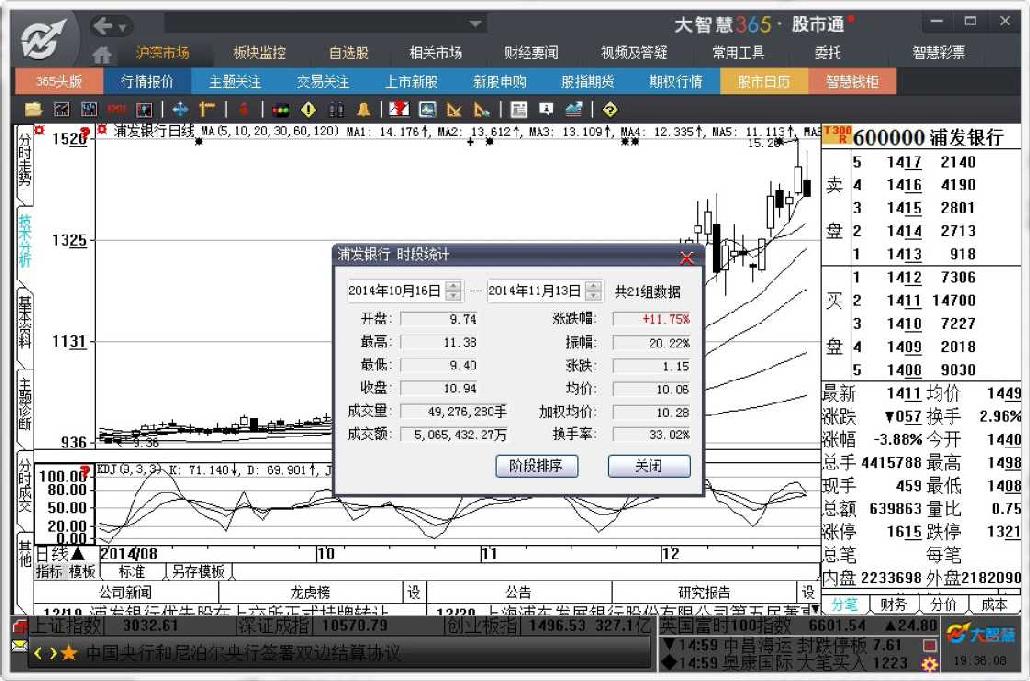The width and height of the screenshot is (1030, 681).
Task: Click the 另存模板 template tab
Action: click(198, 571)
